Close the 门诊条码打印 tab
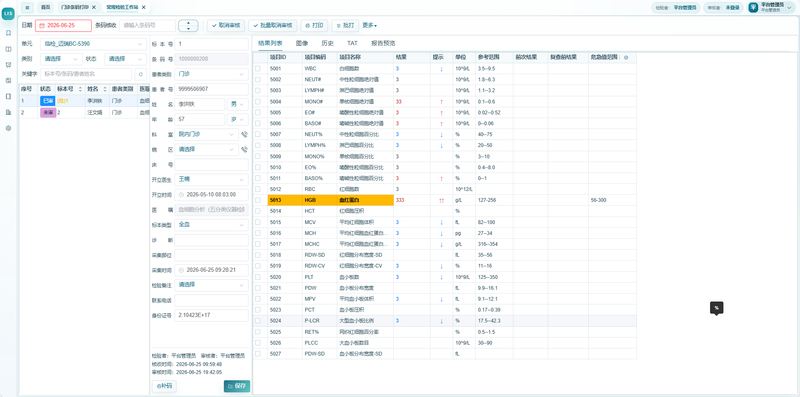The width and height of the screenshot is (800, 397). coord(94,7)
